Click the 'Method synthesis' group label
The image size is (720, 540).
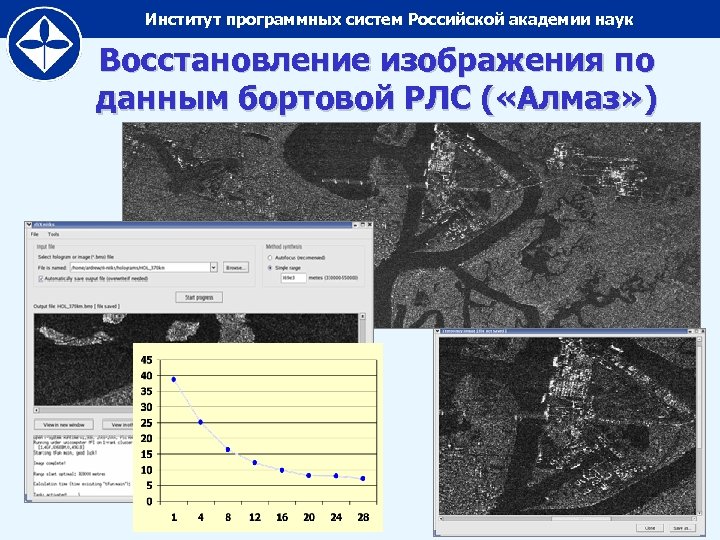(x=284, y=247)
